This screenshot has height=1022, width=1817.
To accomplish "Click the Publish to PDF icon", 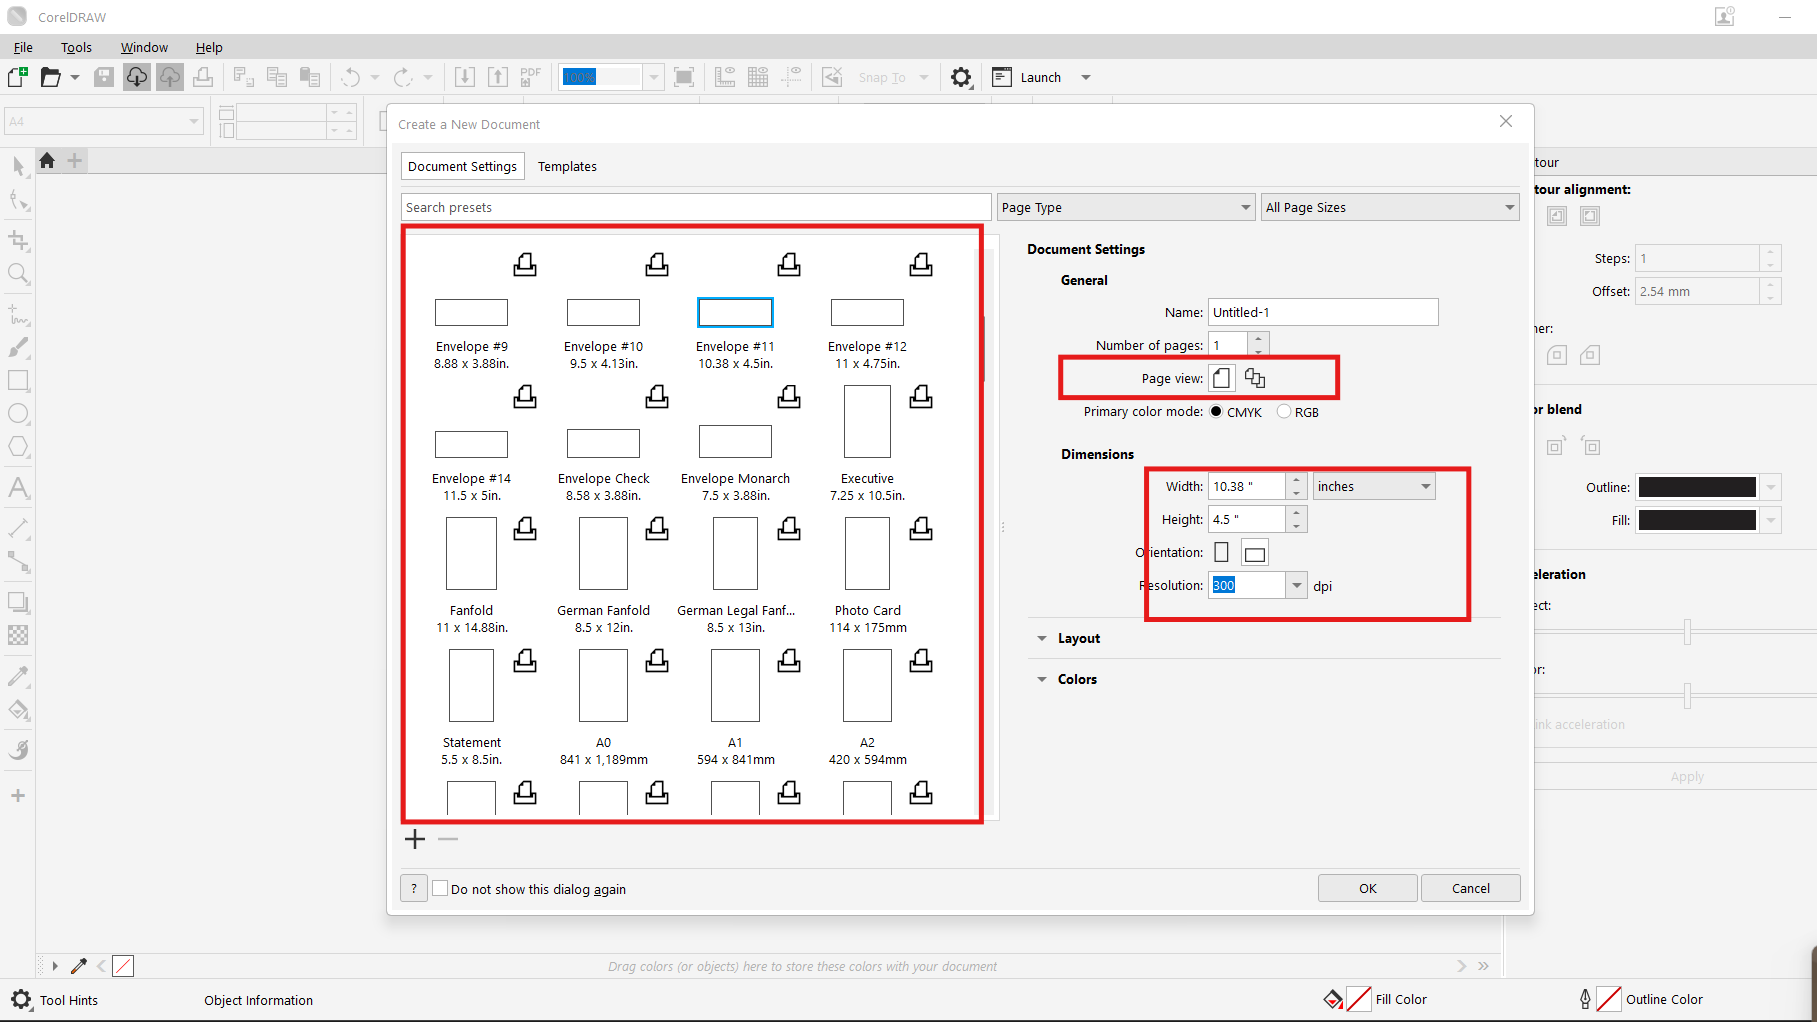I will coord(530,77).
